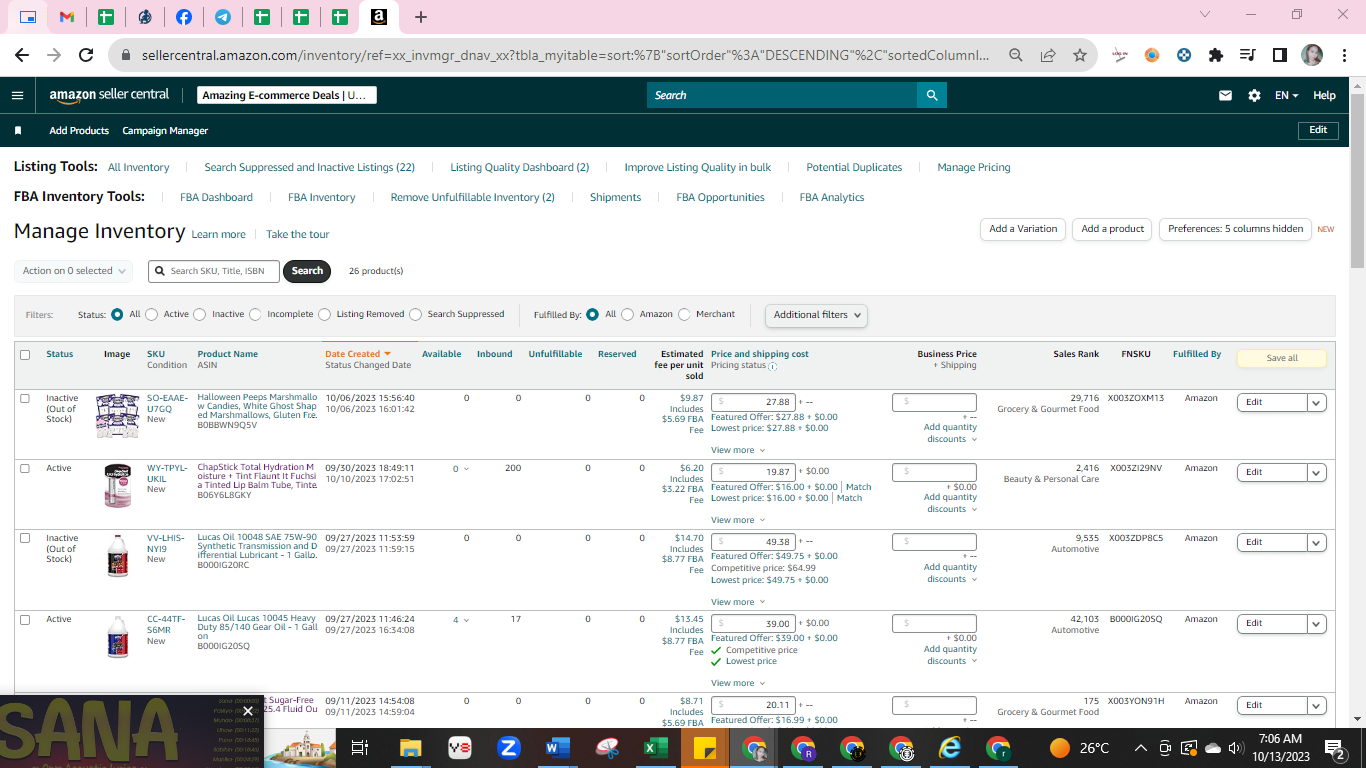Open the Seller Central settings gear

[1254, 95]
